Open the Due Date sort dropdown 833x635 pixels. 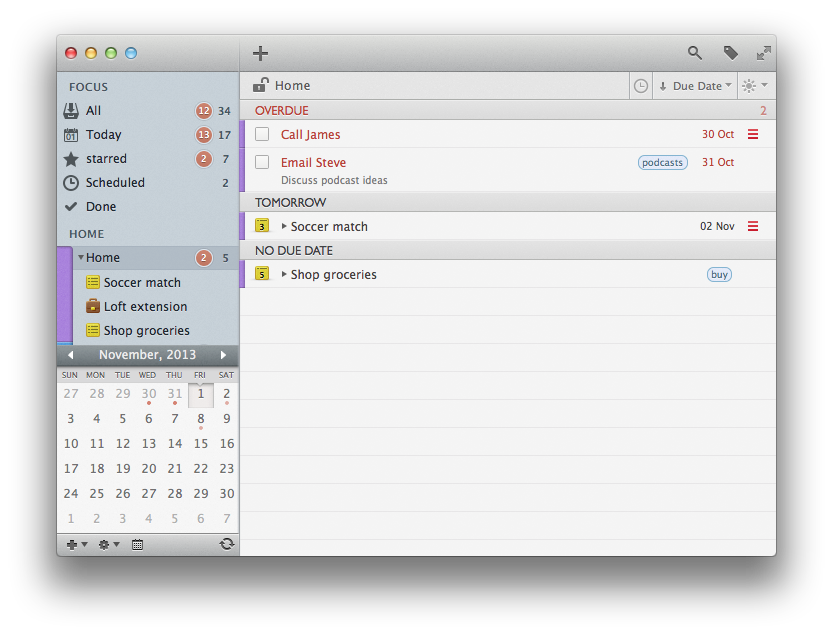695,86
